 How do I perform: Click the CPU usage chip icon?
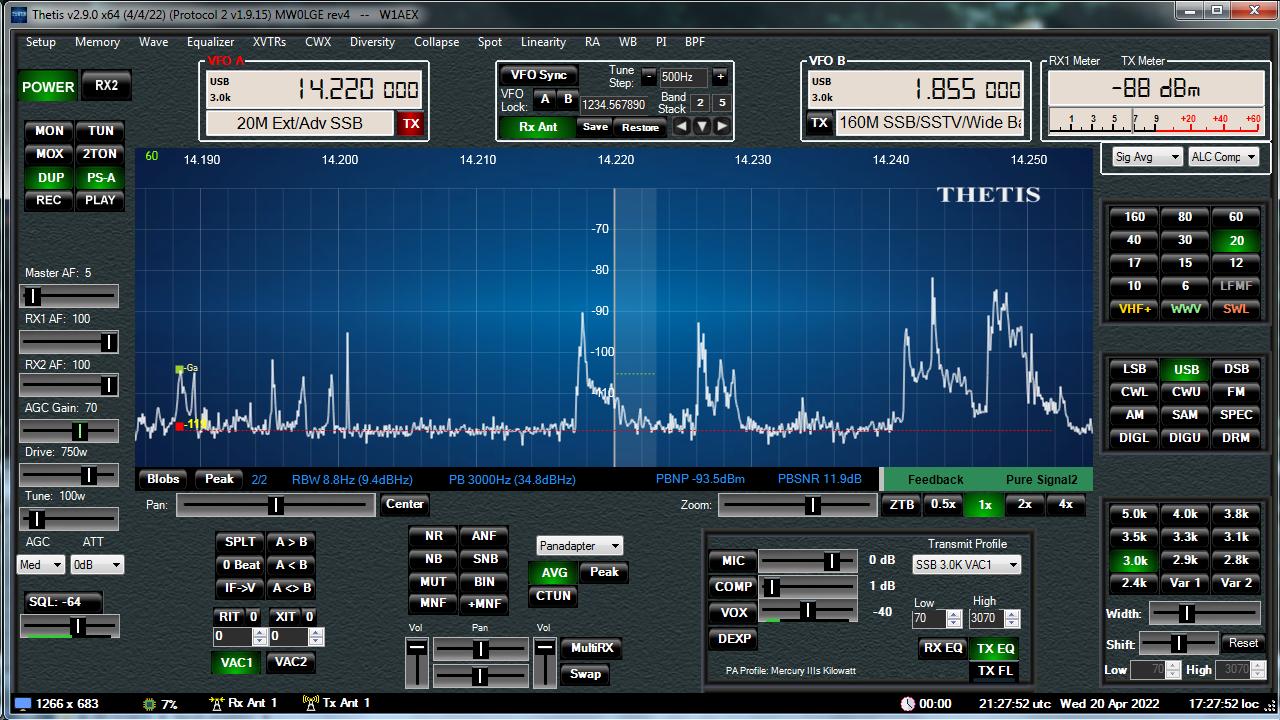[149, 704]
